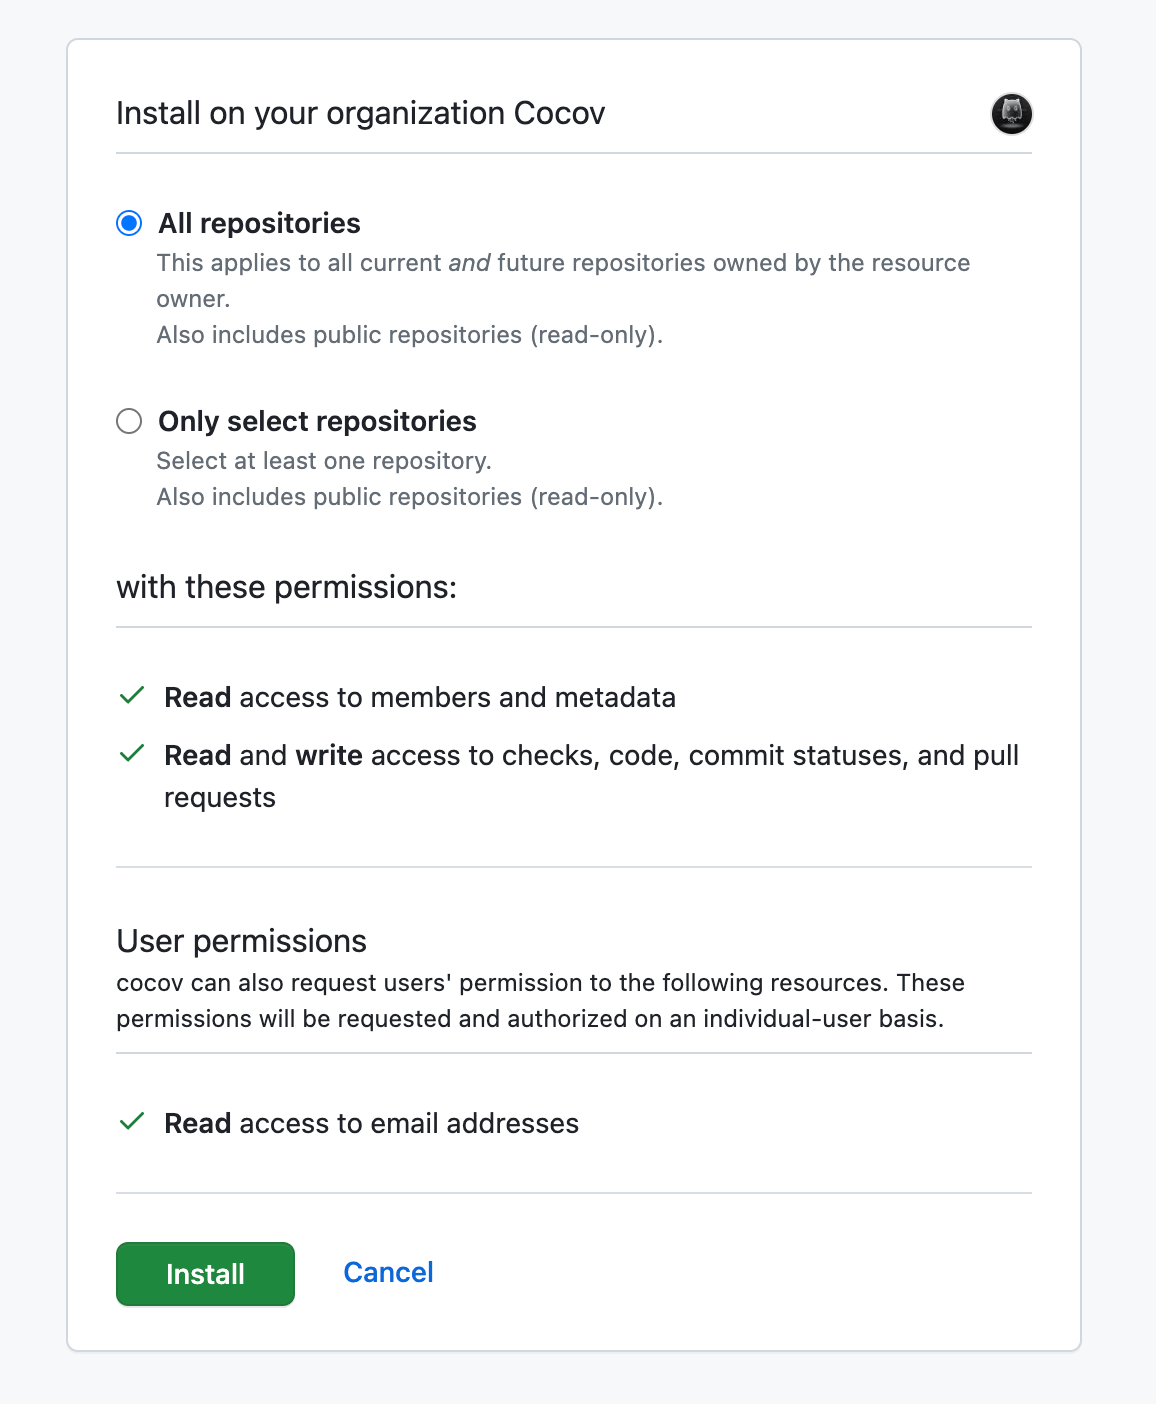The image size is (1156, 1404).
Task: Click checkmark next to members and metadata
Action: [132, 696]
